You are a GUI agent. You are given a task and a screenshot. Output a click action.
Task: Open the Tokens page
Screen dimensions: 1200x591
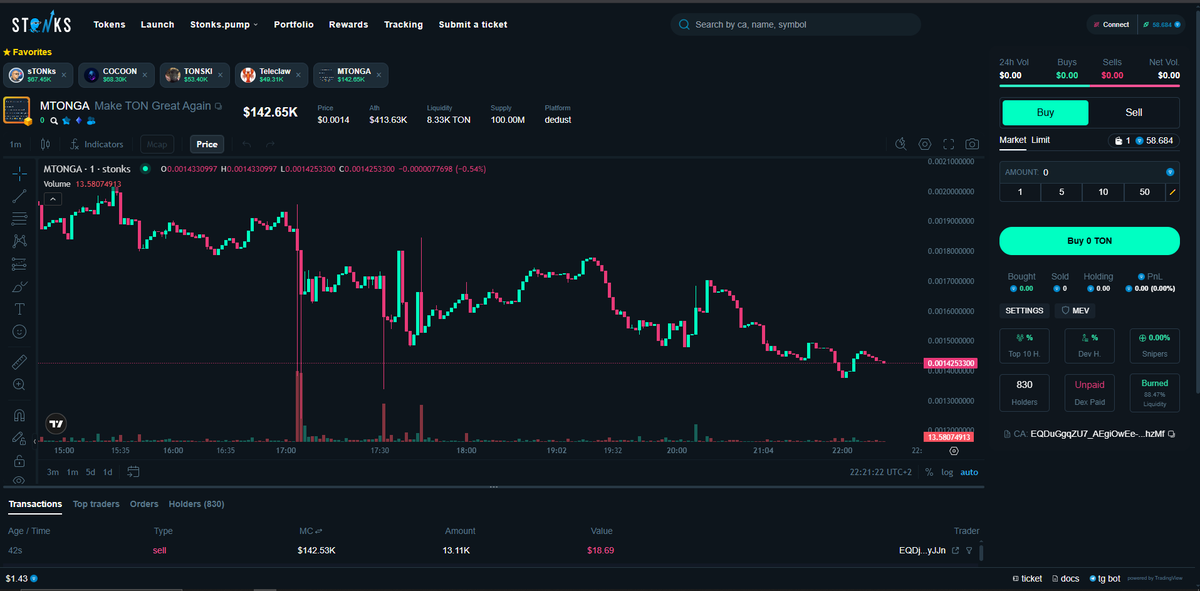[109, 24]
